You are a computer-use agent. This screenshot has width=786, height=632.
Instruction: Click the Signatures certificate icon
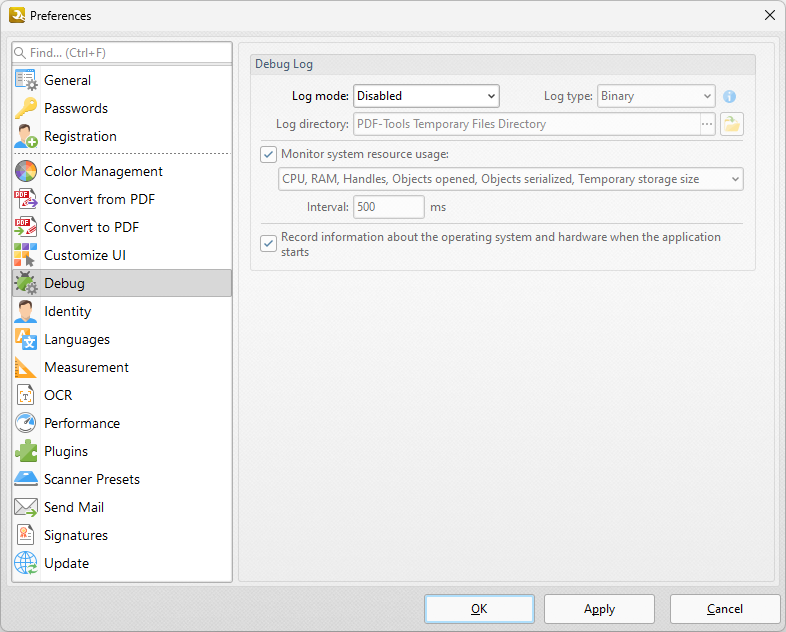(26, 535)
